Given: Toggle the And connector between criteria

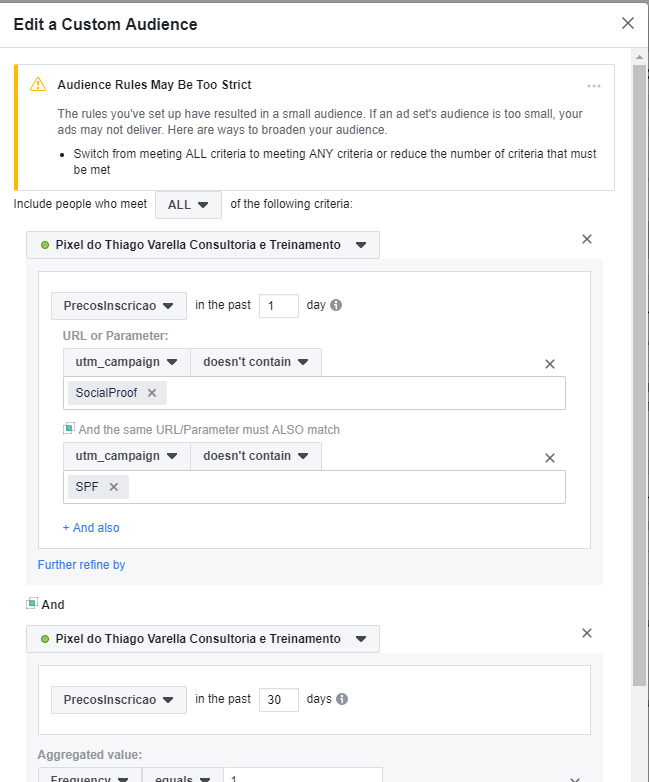Looking at the screenshot, I should [32, 604].
